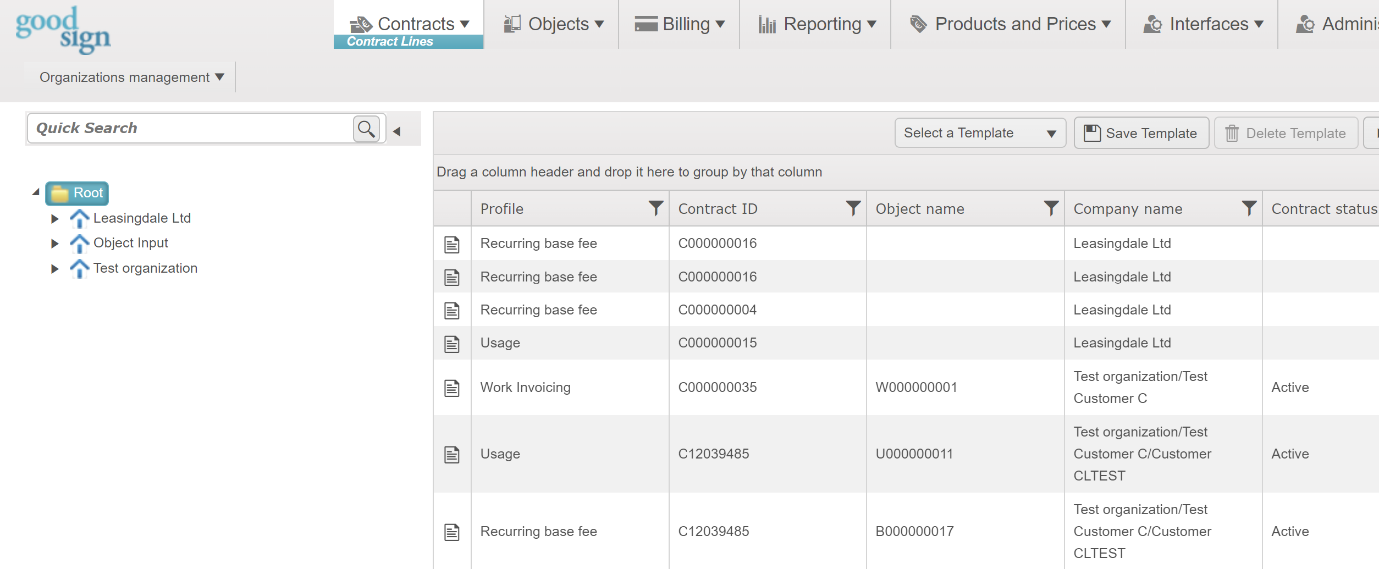The image size is (1379, 569).
Task: Expand the Leasingdale Ltd tree node
Action: tap(55, 218)
